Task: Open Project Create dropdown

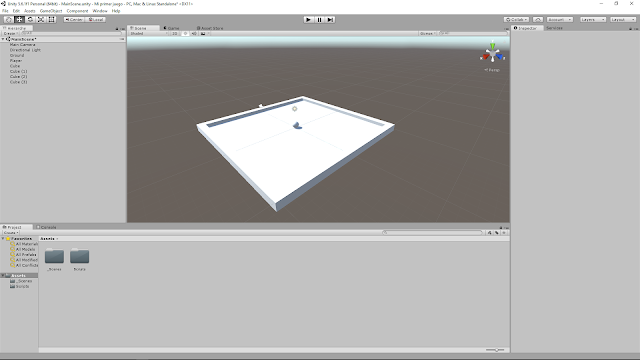Action: pos(11,233)
